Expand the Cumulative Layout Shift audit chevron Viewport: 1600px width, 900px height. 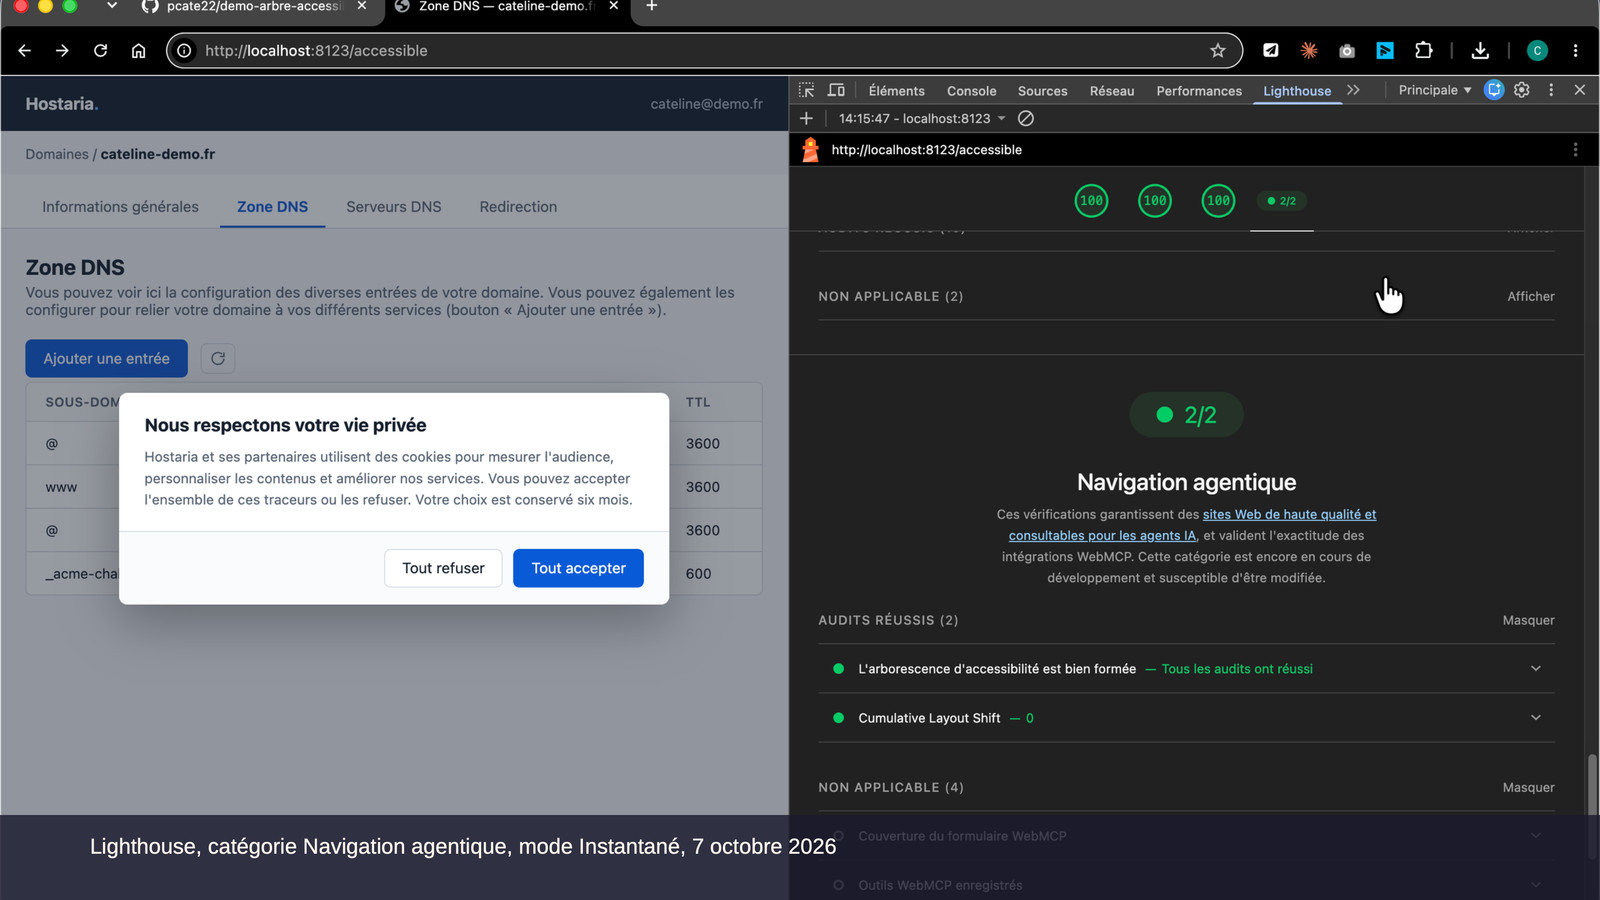1536,717
